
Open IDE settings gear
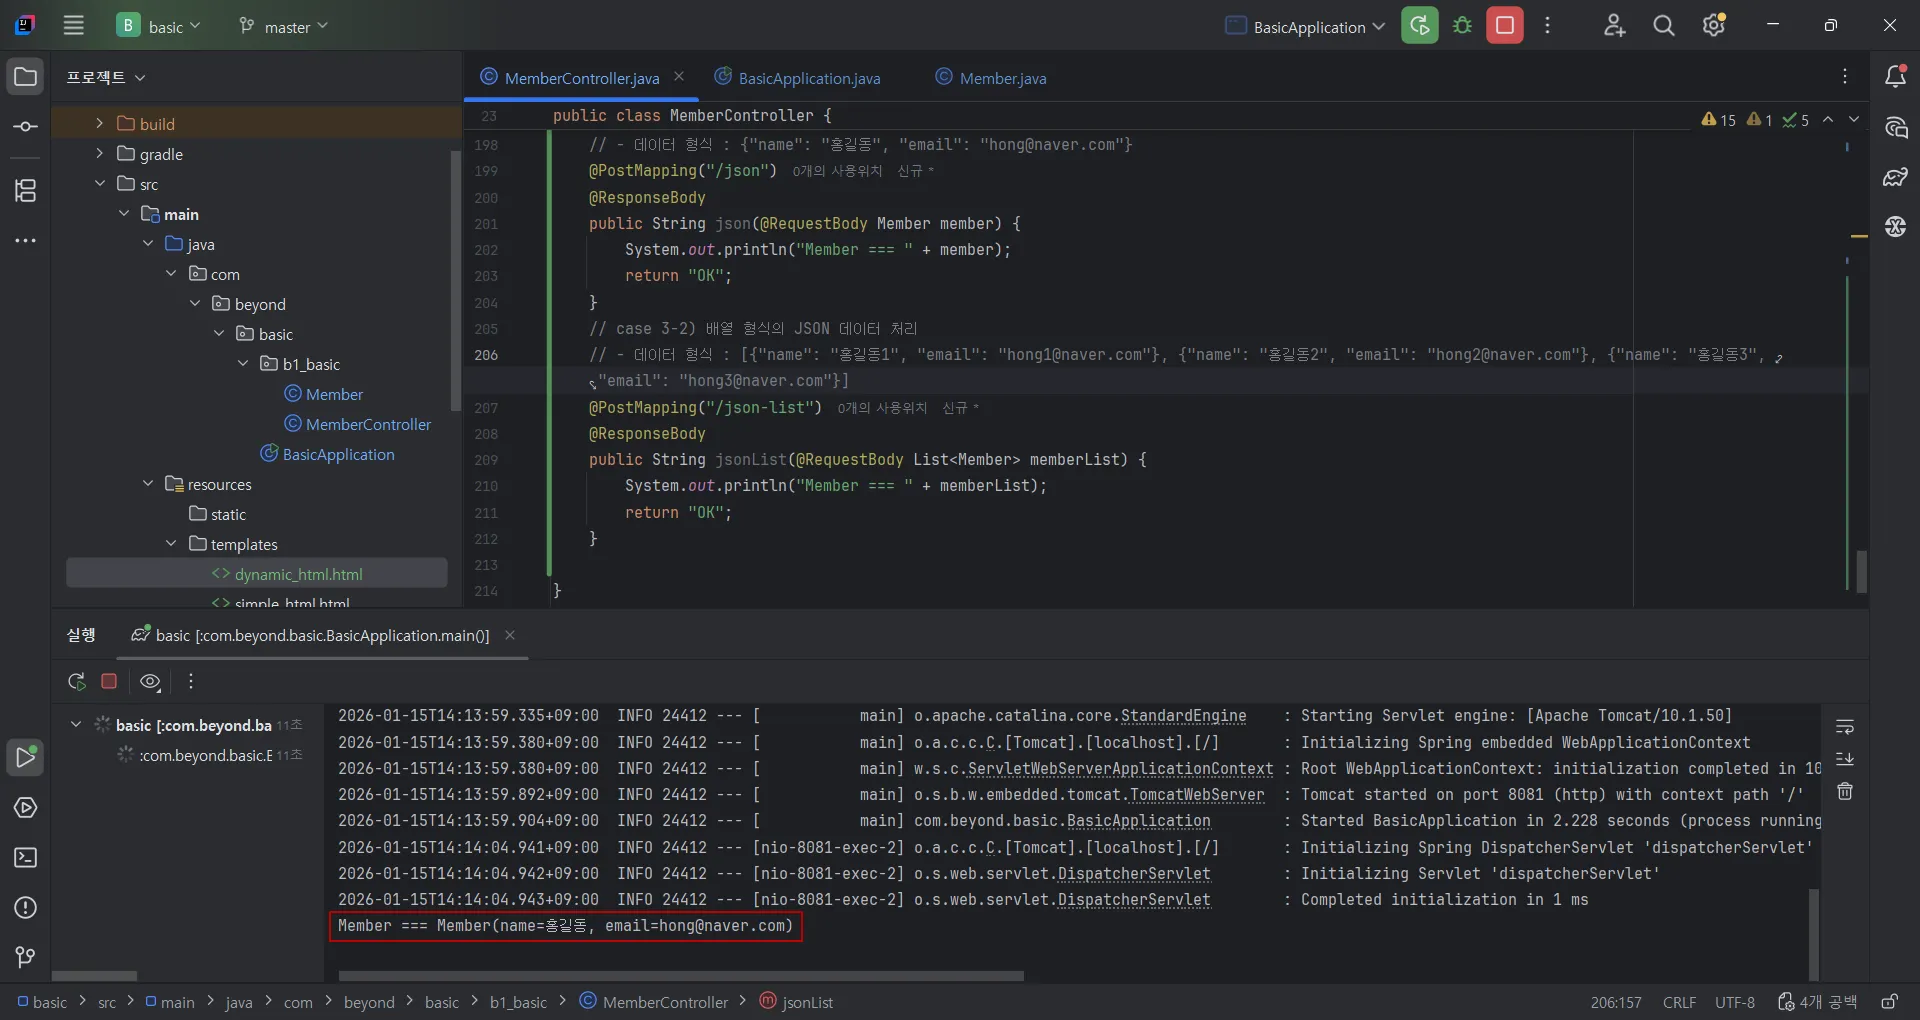[1714, 26]
